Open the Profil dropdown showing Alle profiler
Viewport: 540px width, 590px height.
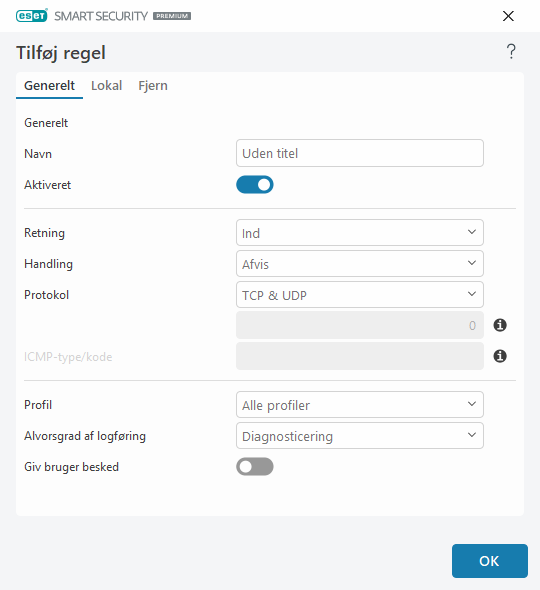(x=360, y=404)
